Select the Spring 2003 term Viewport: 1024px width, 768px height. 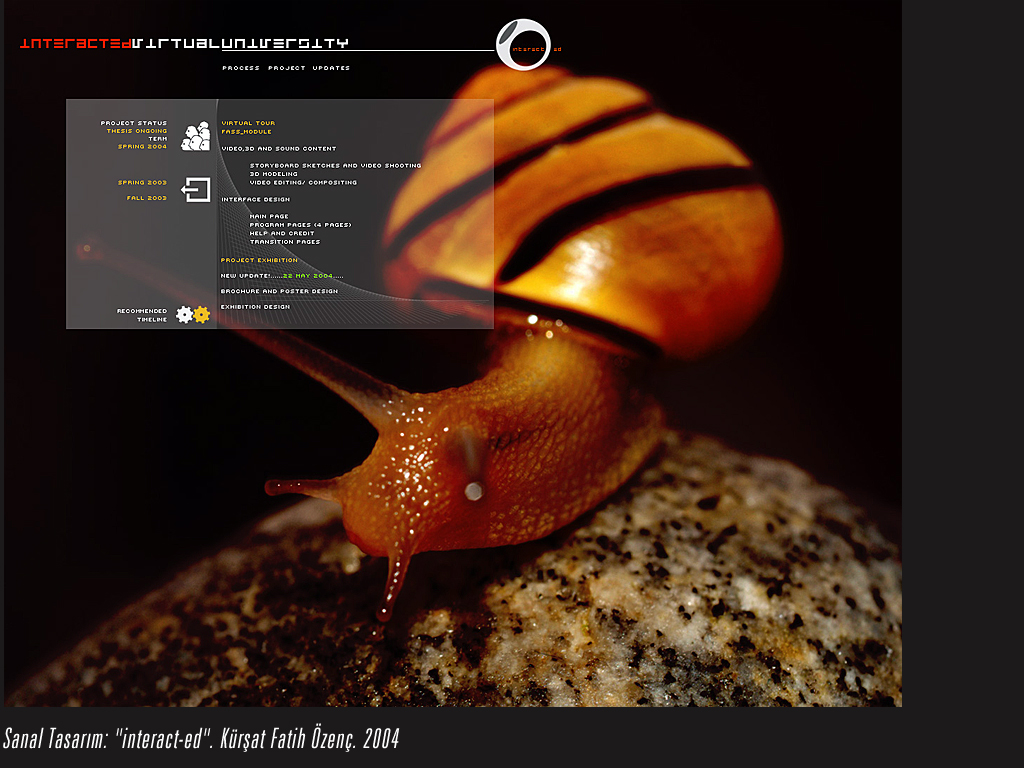coord(142,183)
